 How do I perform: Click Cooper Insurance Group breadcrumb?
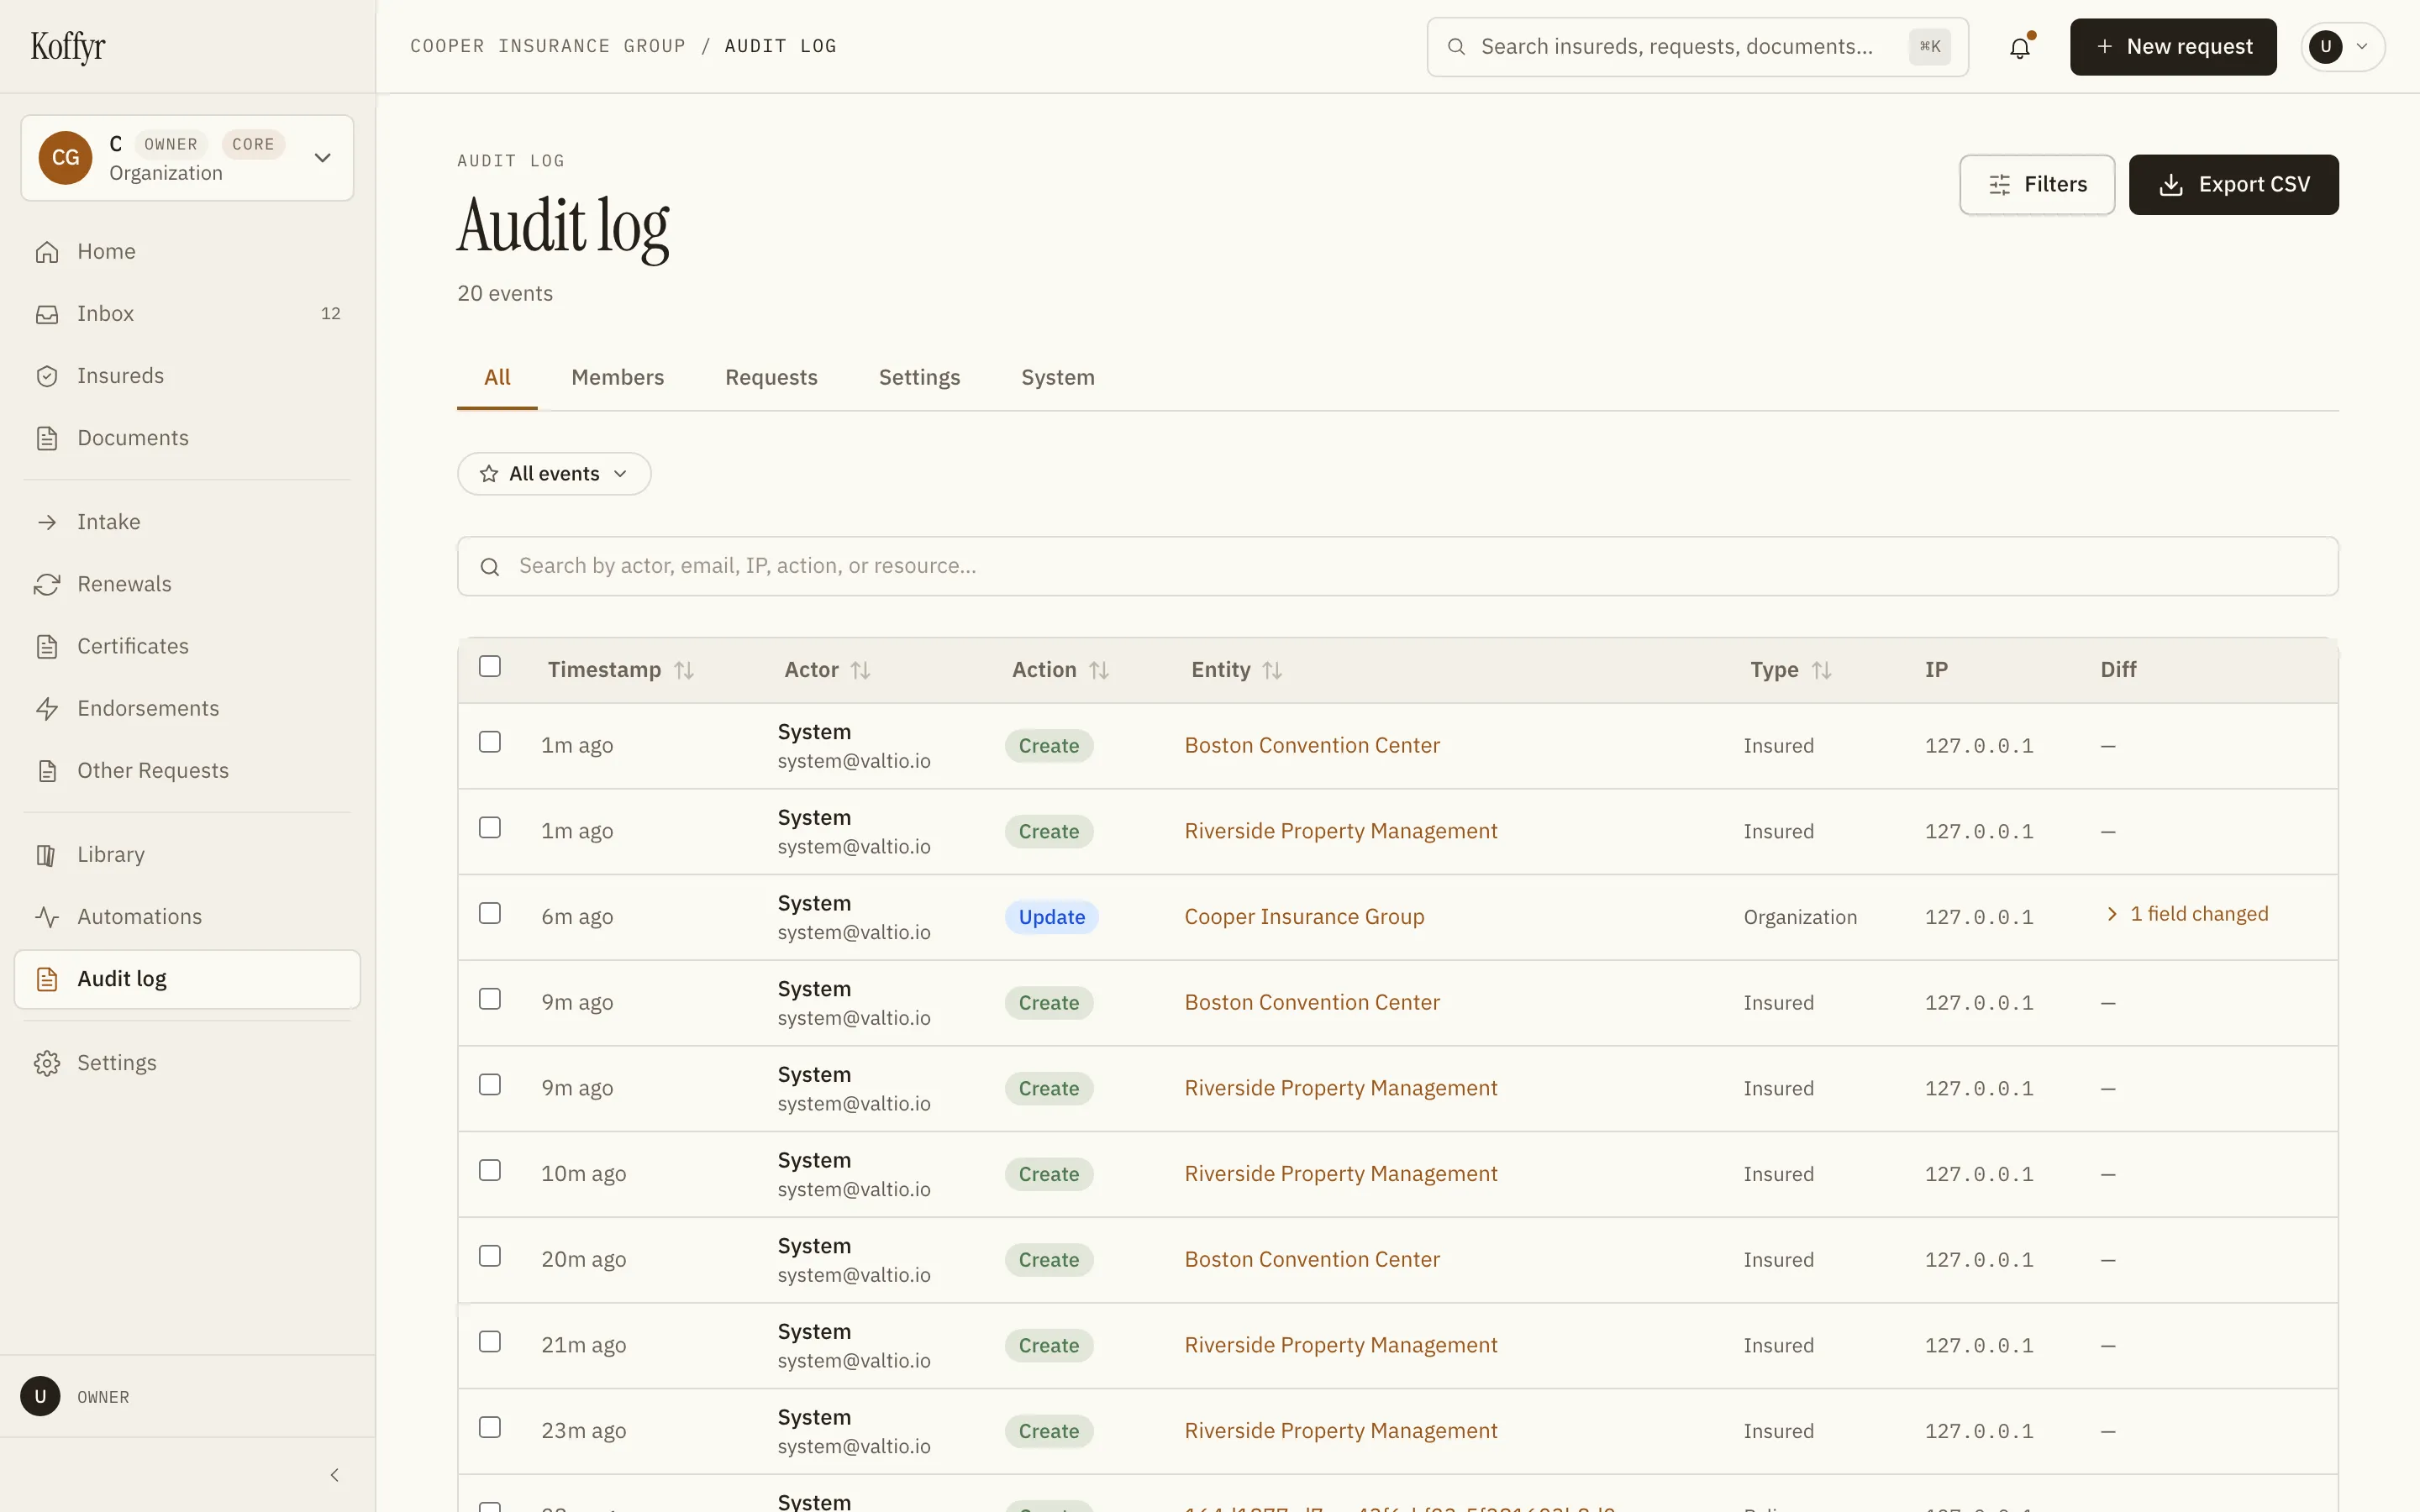pos(548,46)
